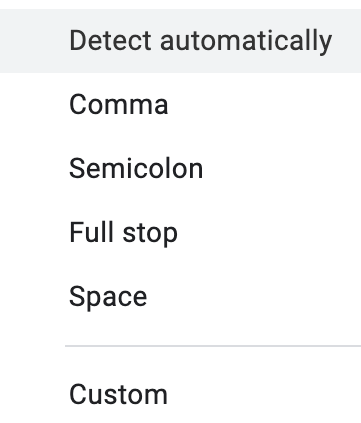This screenshot has width=361, height=423.
Task: Set separator to Space
Action: coord(180,297)
